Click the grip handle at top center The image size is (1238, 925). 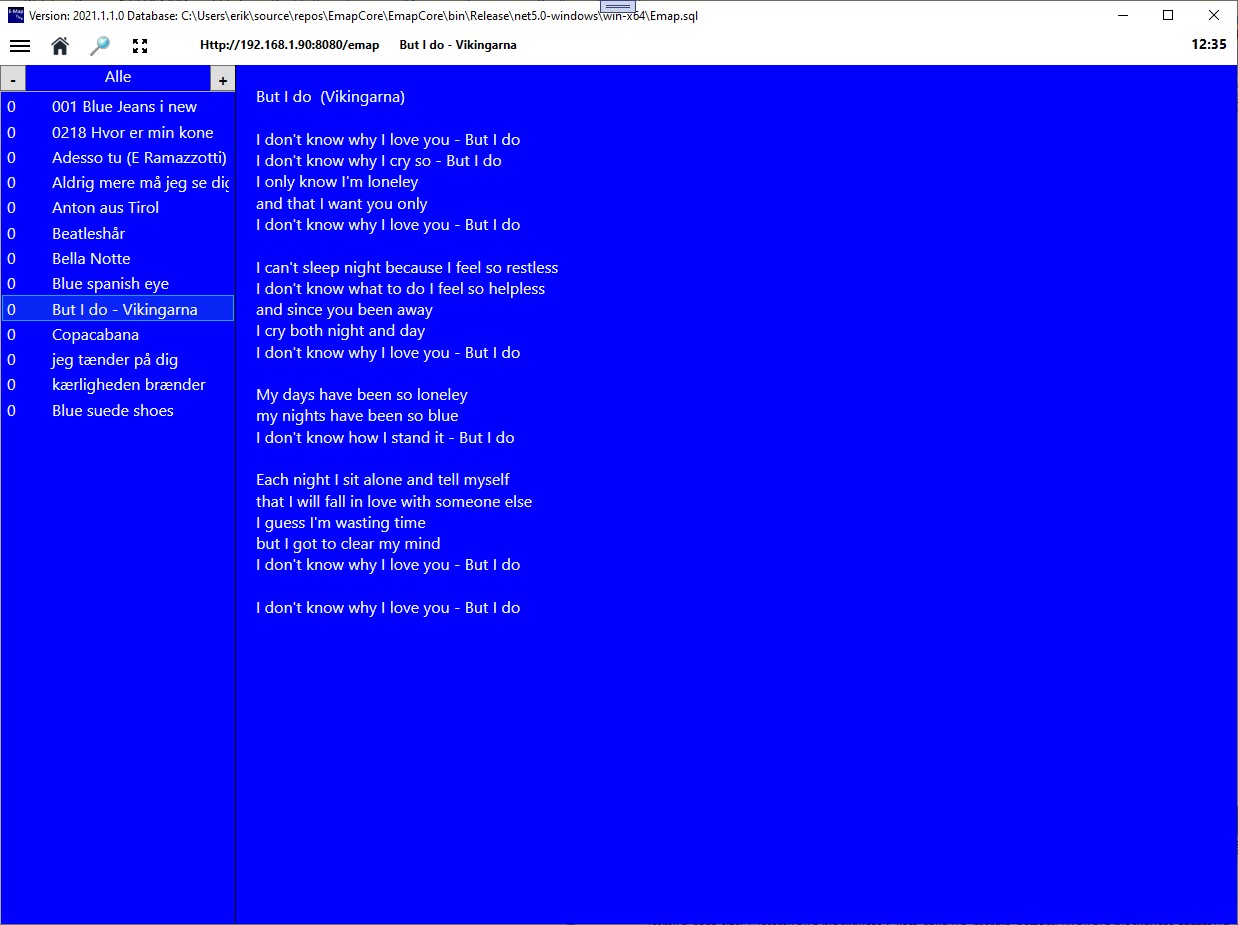(x=618, y=6)
